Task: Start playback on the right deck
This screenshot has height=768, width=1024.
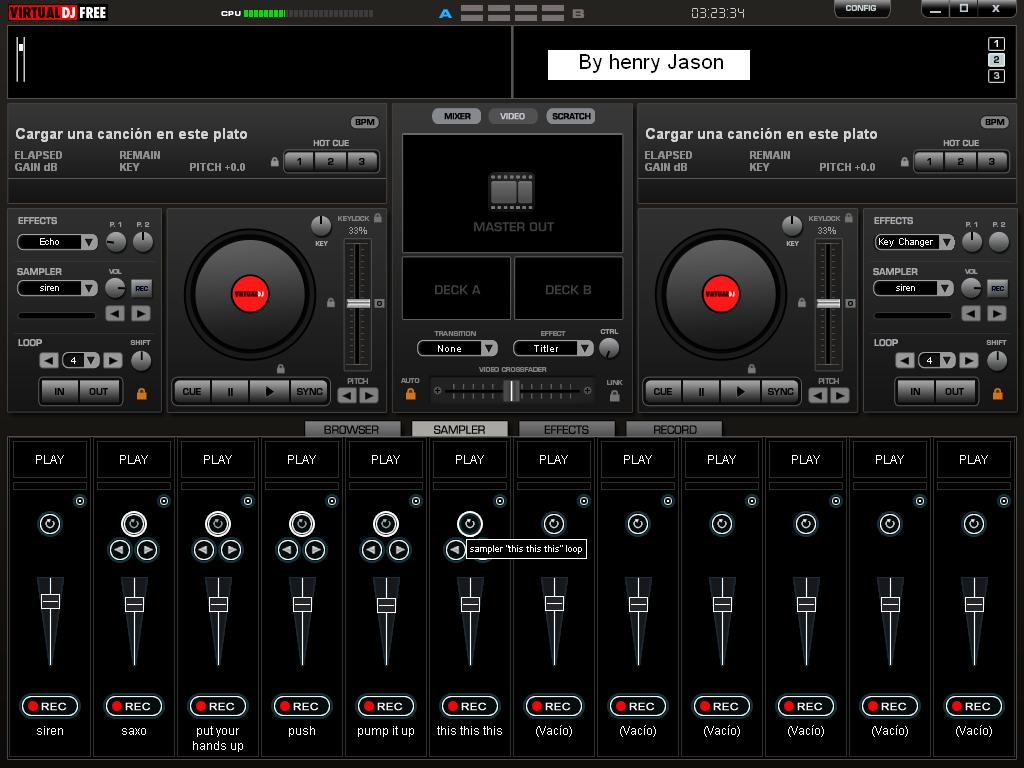Action: pos(740,391)
